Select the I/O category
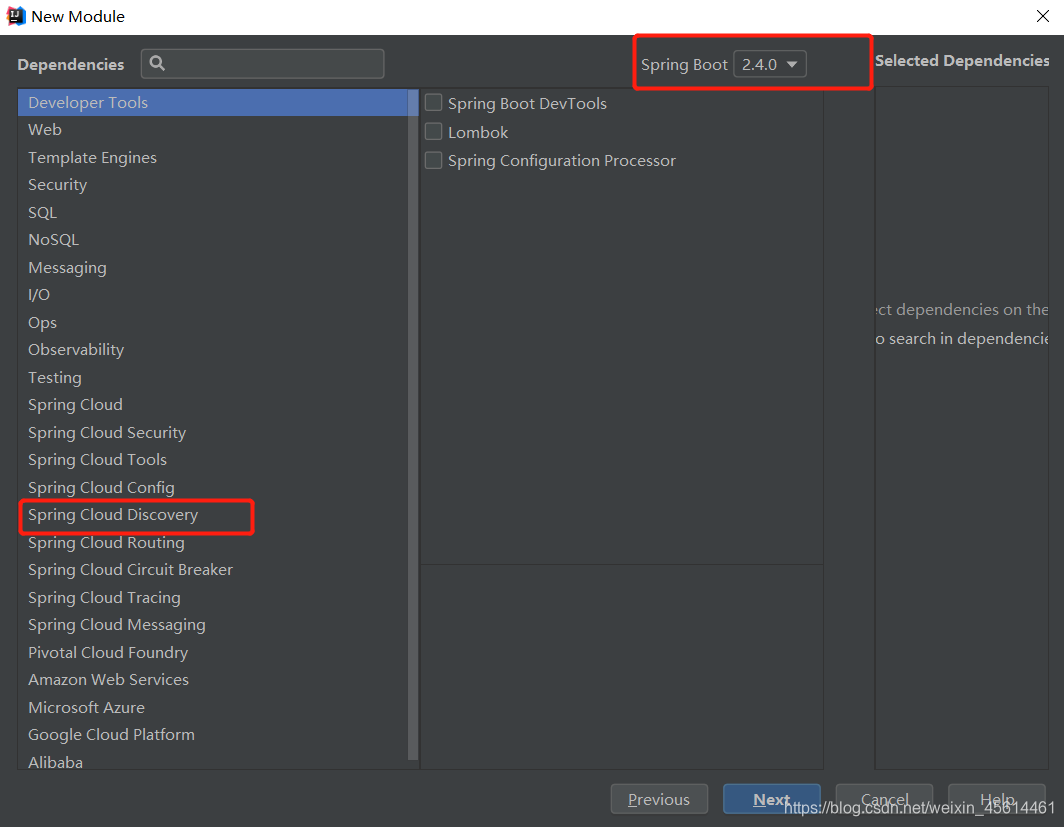The image size is (1064, 827). click(x=213, y=294)
